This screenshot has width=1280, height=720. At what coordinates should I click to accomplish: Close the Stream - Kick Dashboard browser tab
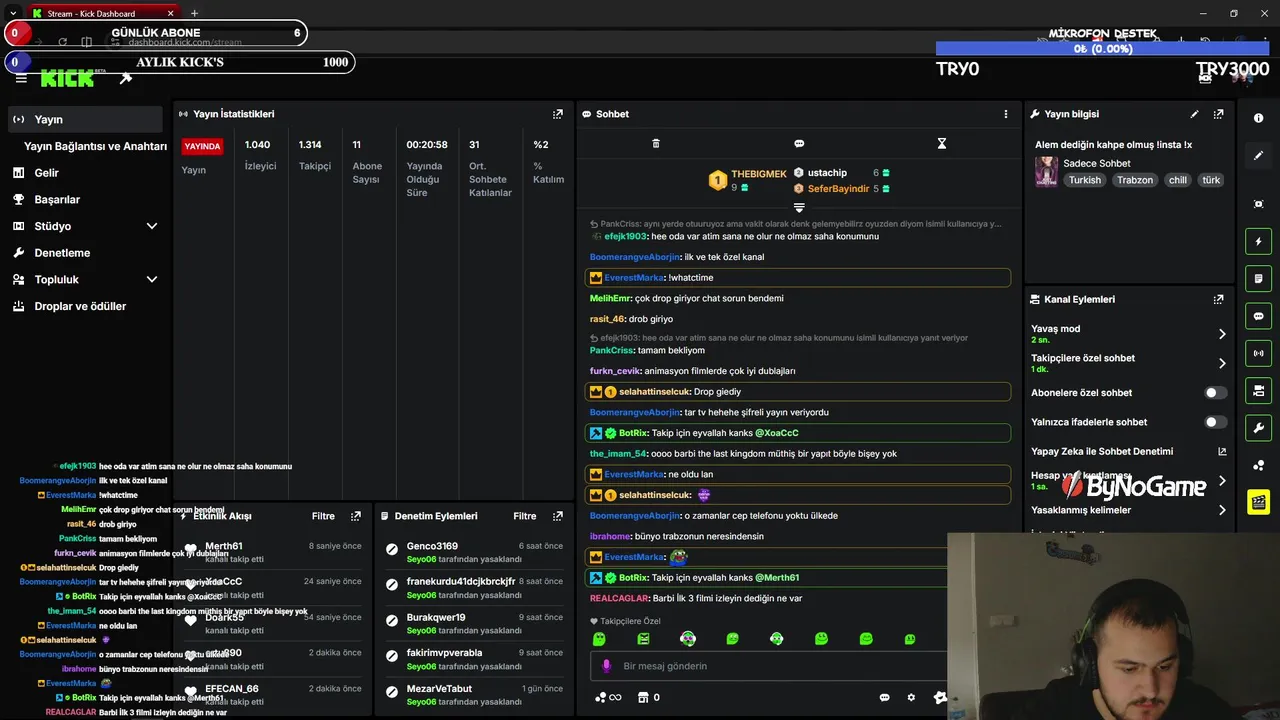click(x=170, y=13)
